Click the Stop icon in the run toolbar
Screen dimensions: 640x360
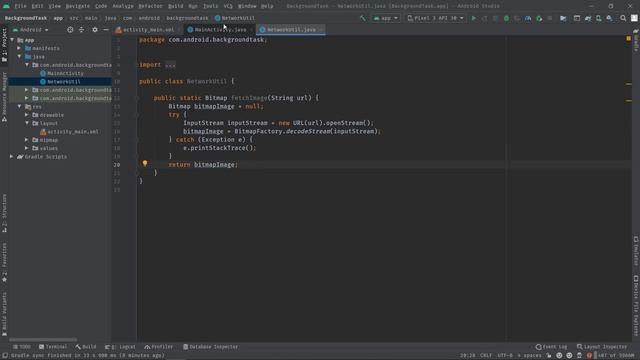550,18
